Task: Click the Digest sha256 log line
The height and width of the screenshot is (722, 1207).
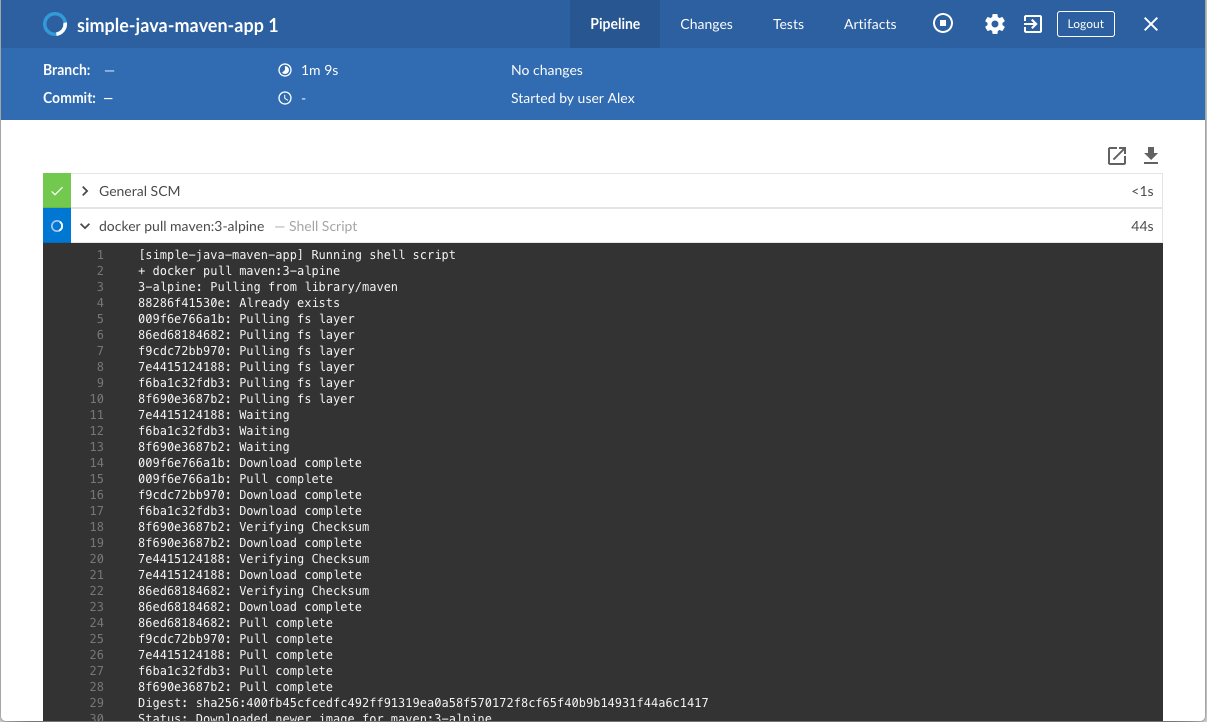Action: coord(423,703)
